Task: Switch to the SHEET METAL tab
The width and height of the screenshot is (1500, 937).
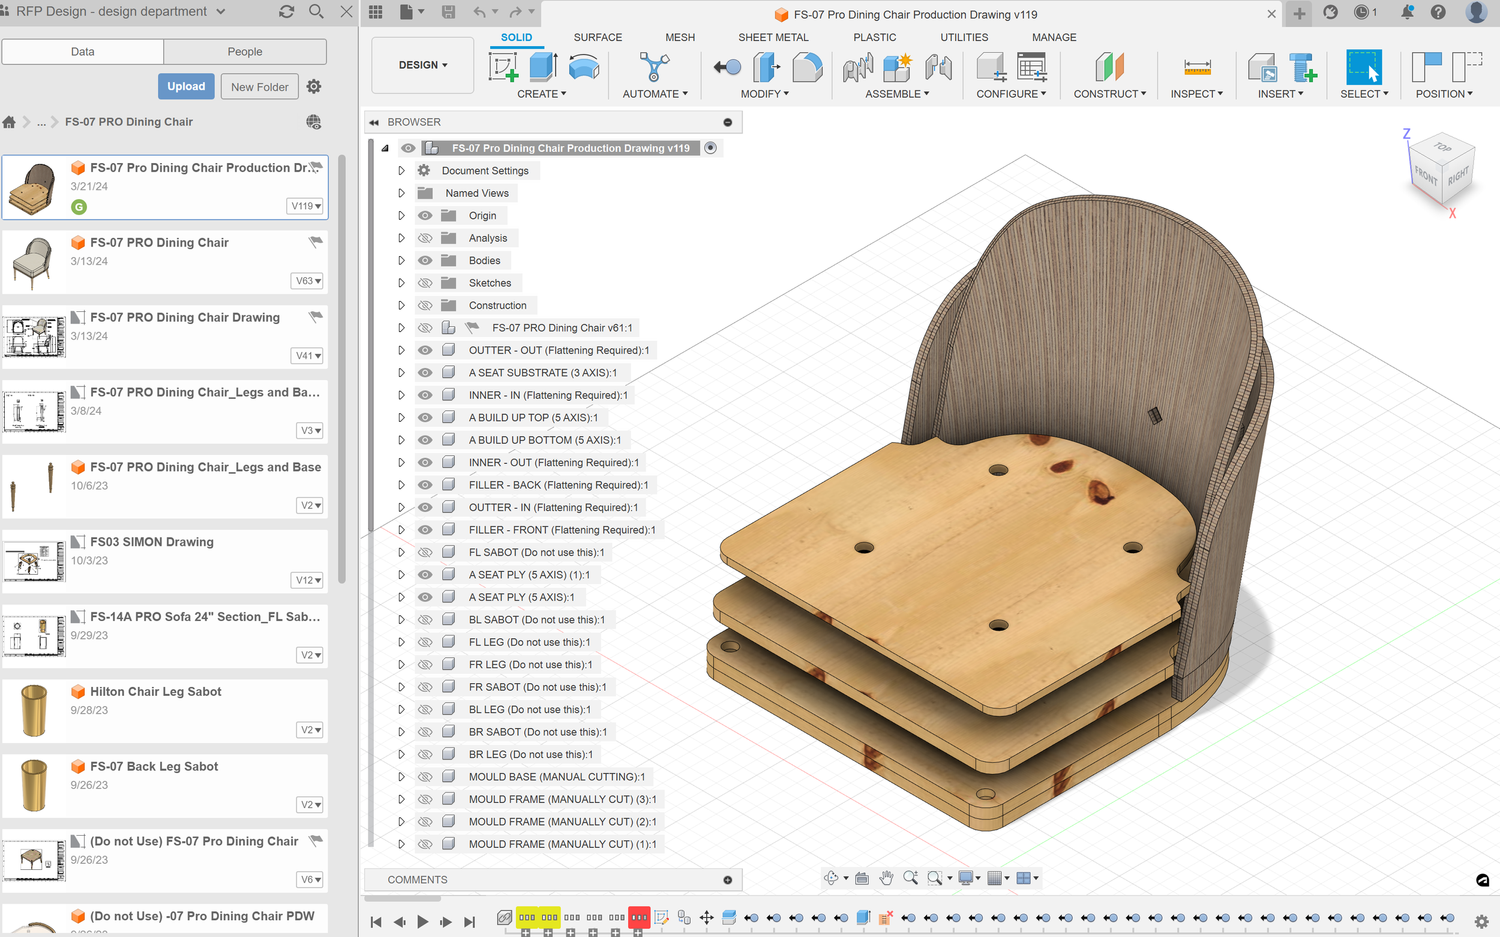Action: [773, 37]
